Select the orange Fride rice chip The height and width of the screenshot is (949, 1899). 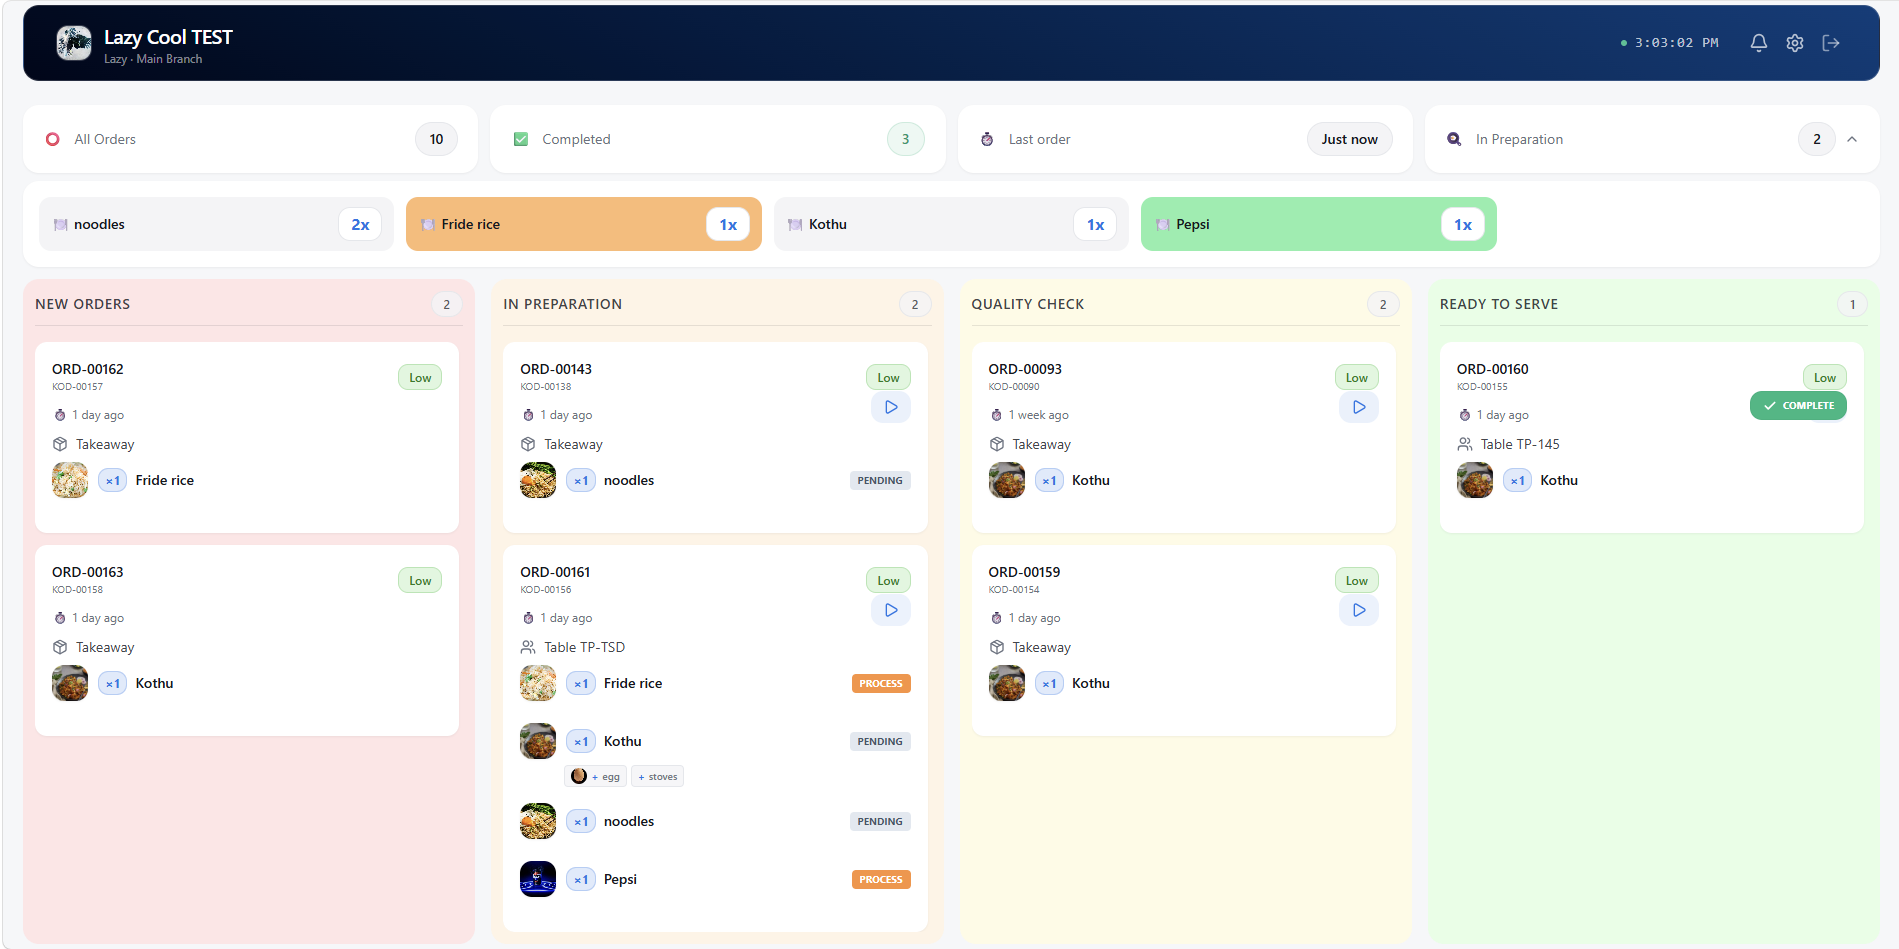point(584,224)
